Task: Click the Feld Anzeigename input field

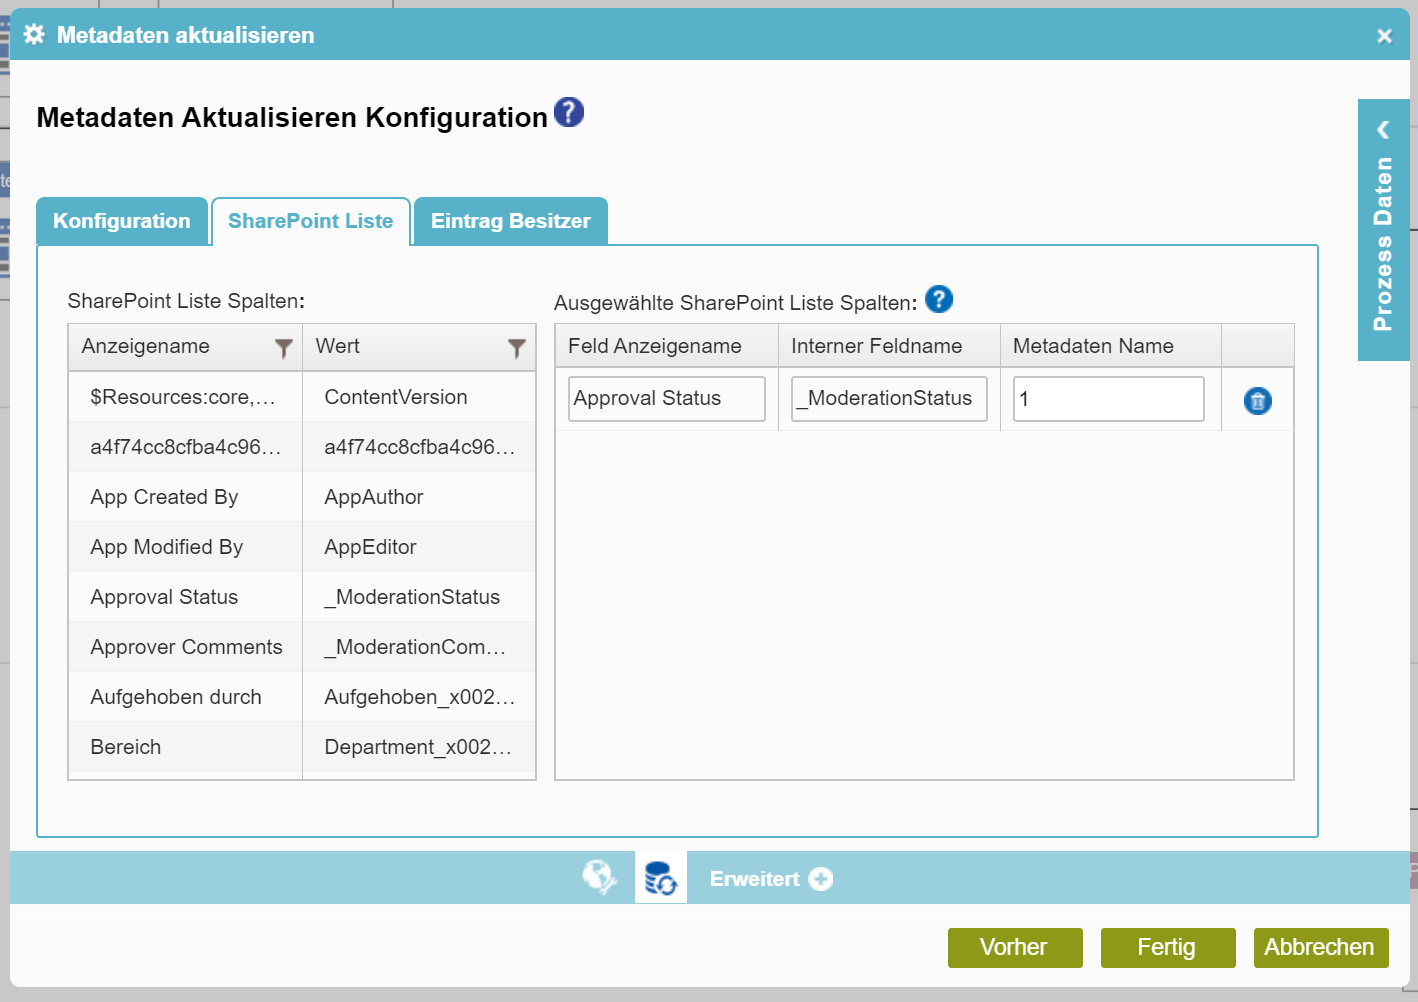Action: click(666, 399)
